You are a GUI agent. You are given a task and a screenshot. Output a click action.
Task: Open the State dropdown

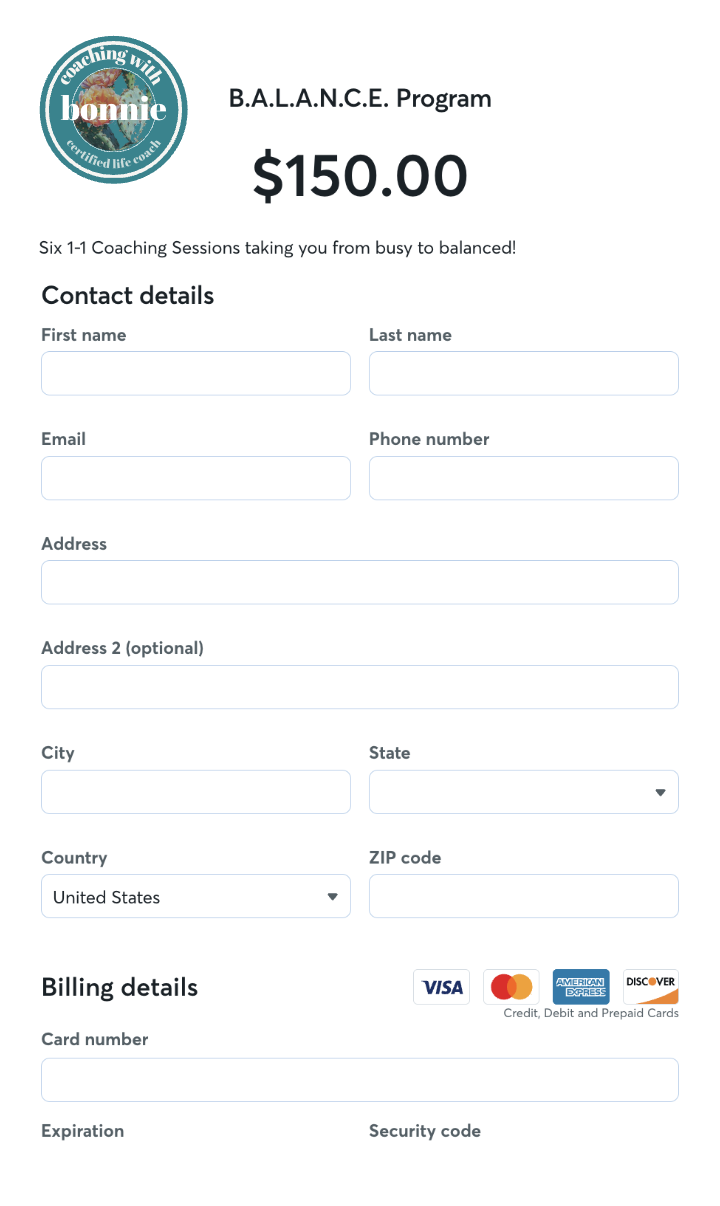pyautogui.click(x=523, y=792)
